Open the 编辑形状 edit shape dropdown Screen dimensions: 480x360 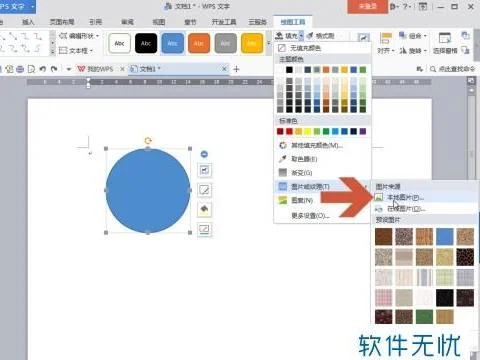tap(79, 36)
